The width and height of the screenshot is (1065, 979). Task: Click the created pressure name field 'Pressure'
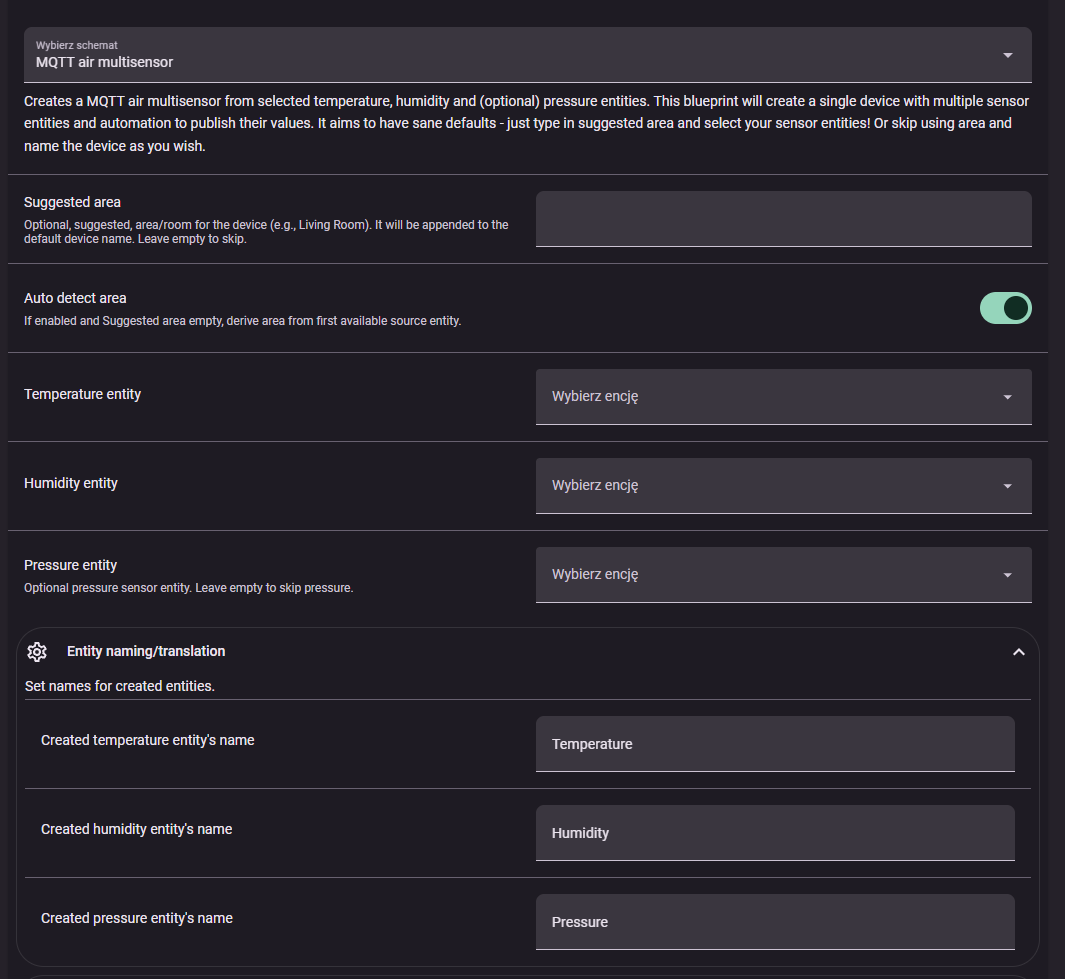[775, 922]
